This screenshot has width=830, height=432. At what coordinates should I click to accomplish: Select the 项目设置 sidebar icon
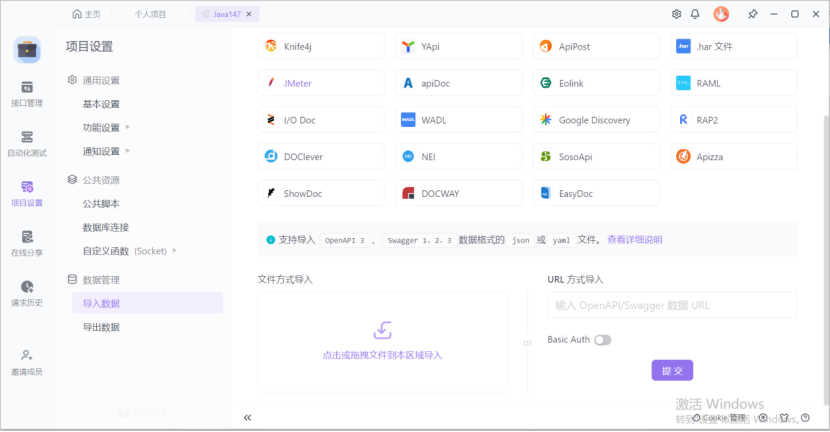[x=27, y=193]
